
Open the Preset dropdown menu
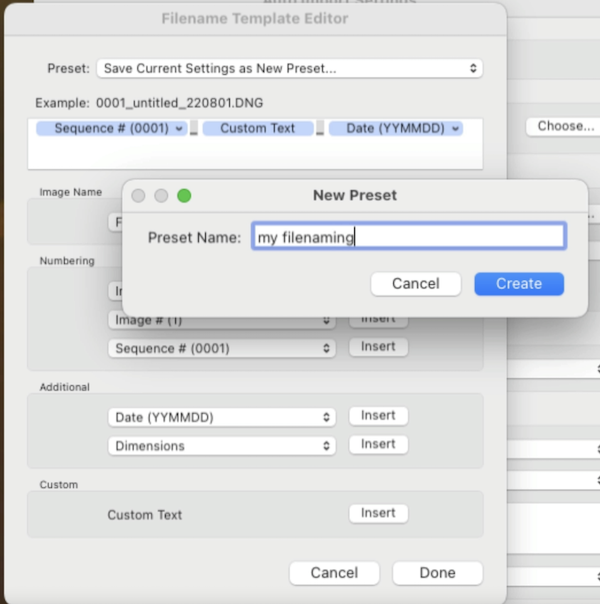[289, 69]
